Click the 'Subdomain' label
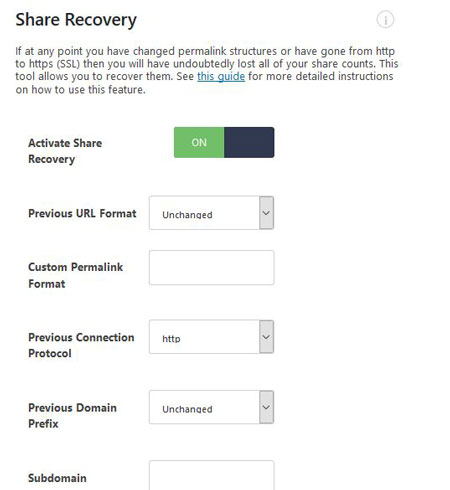The width and height of the screenshot is (450, 490). pos(57,478)
